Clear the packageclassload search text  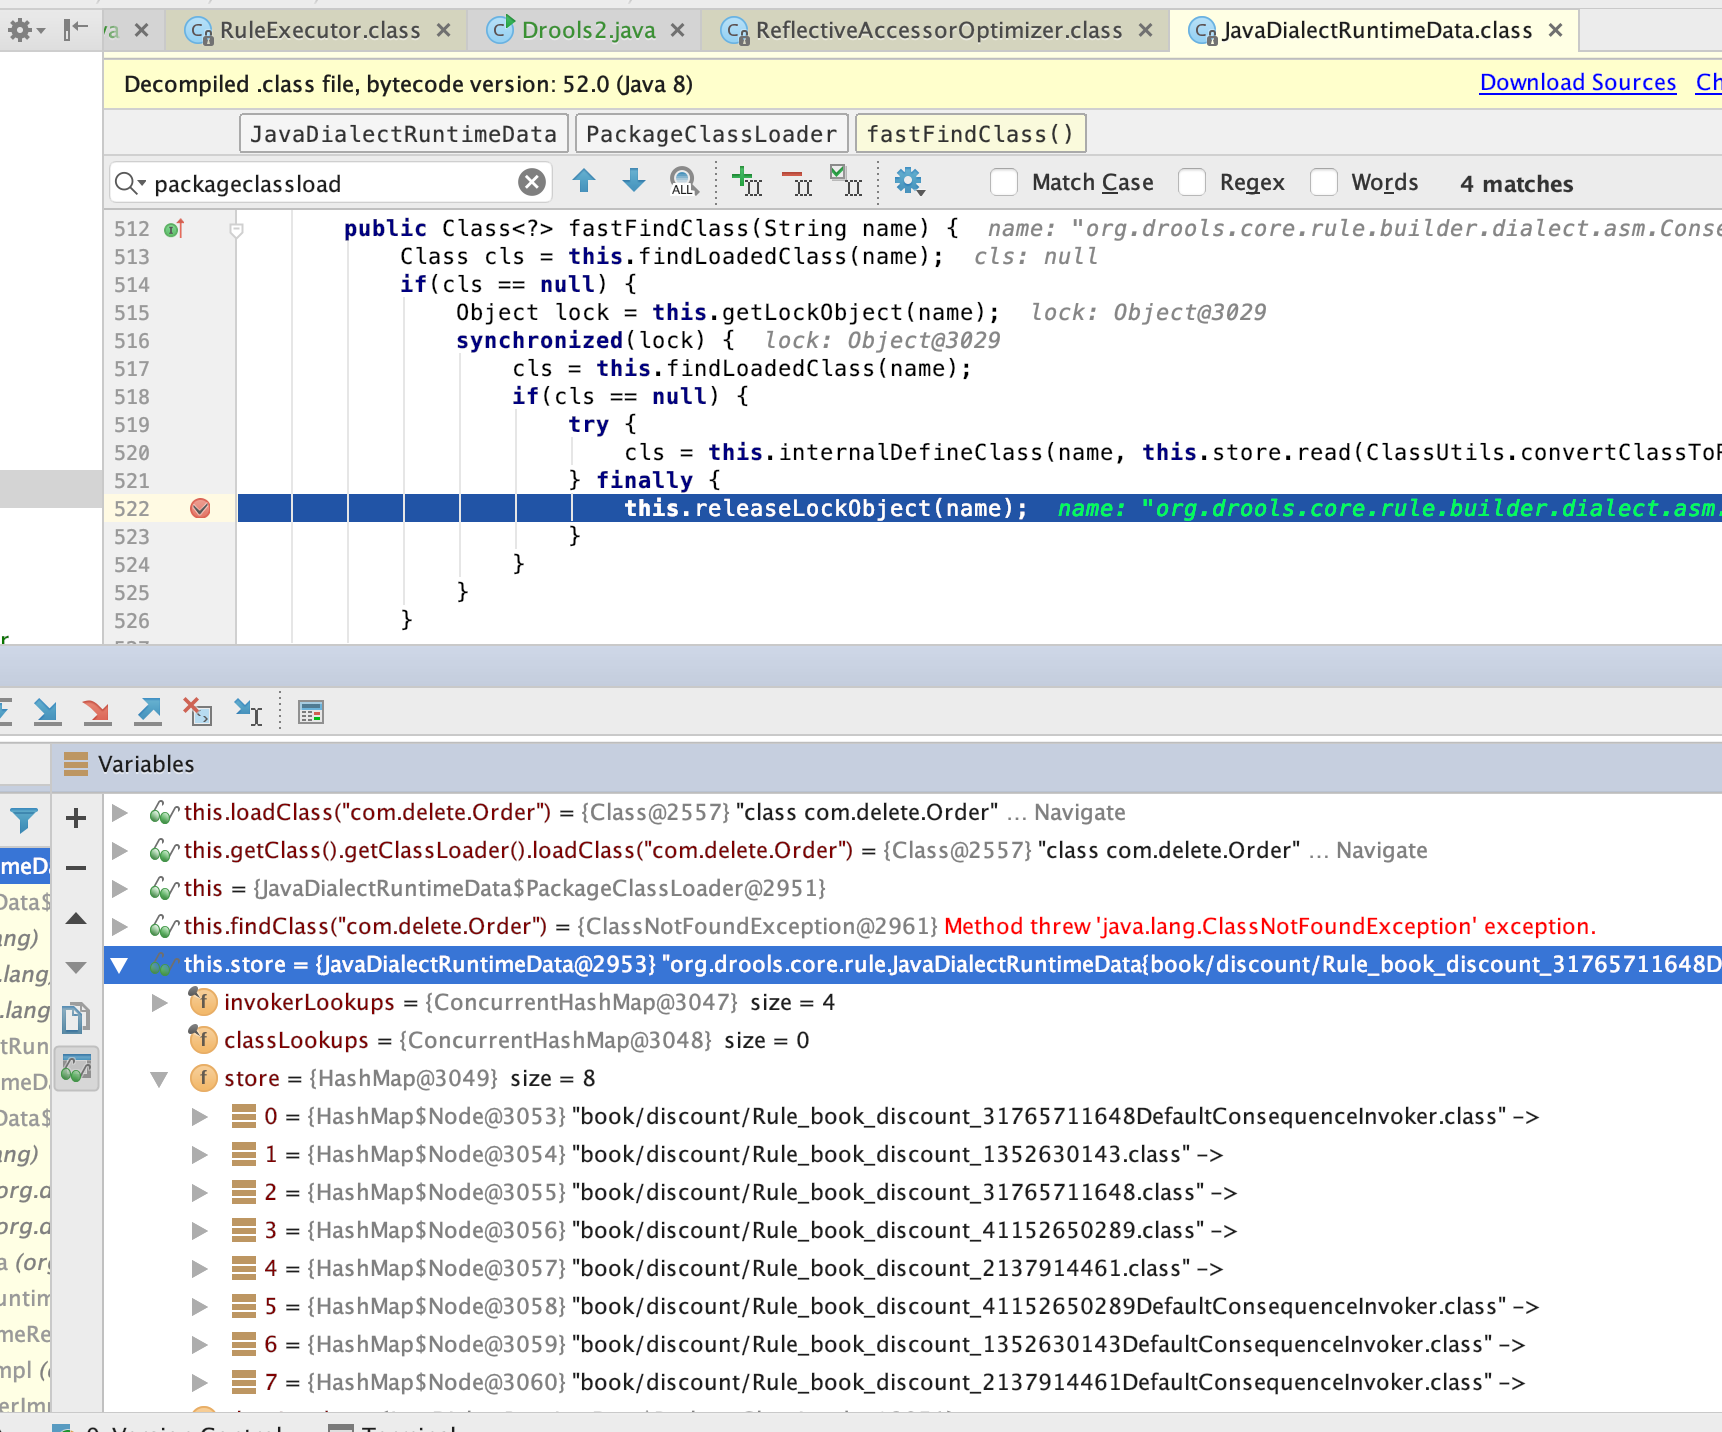(x=532, y=182)
